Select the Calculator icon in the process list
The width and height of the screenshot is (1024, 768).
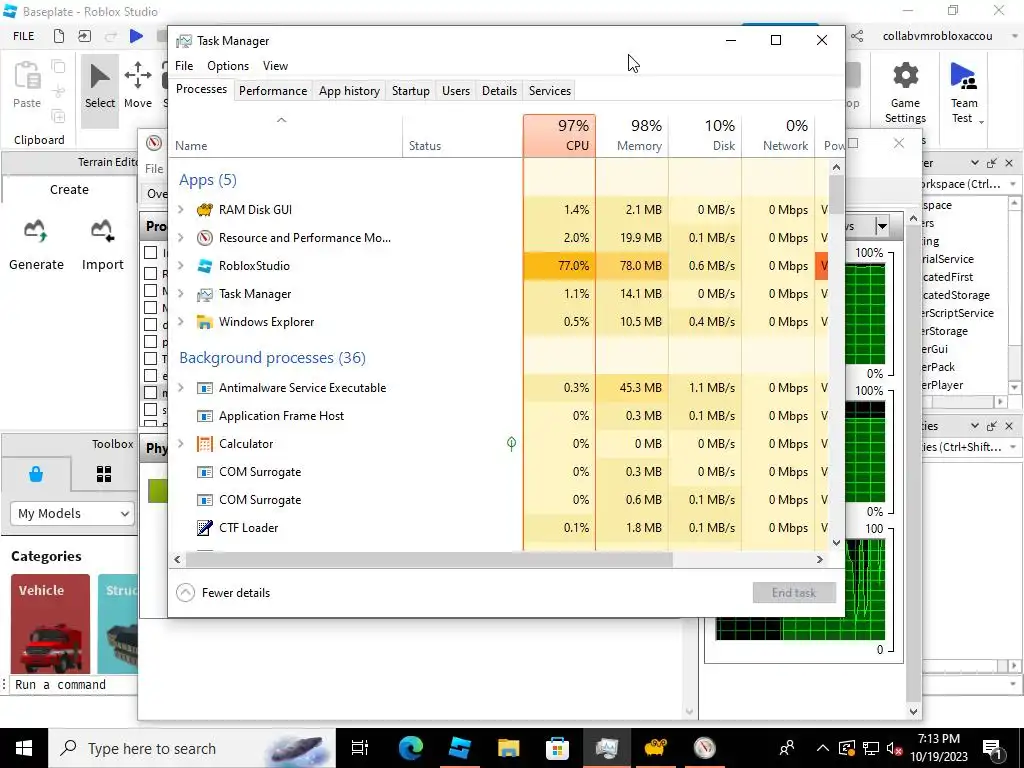204,444
